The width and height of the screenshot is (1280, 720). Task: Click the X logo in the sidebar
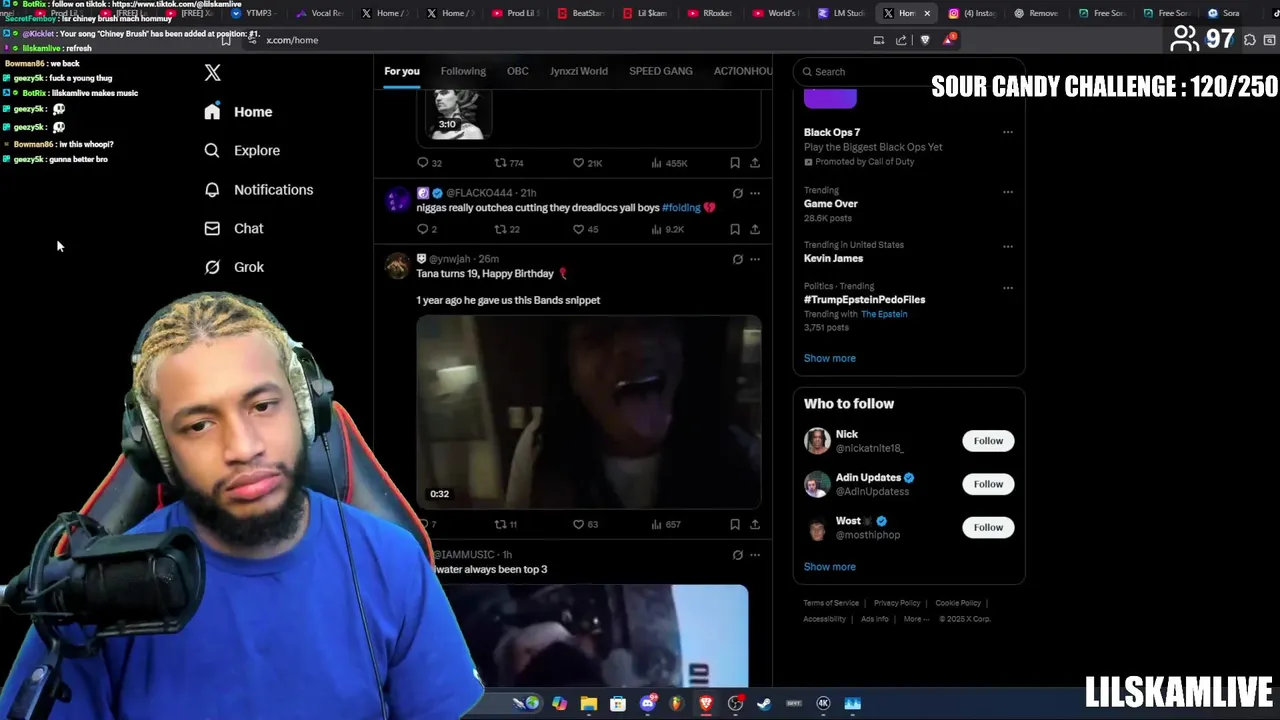[212, 73]
